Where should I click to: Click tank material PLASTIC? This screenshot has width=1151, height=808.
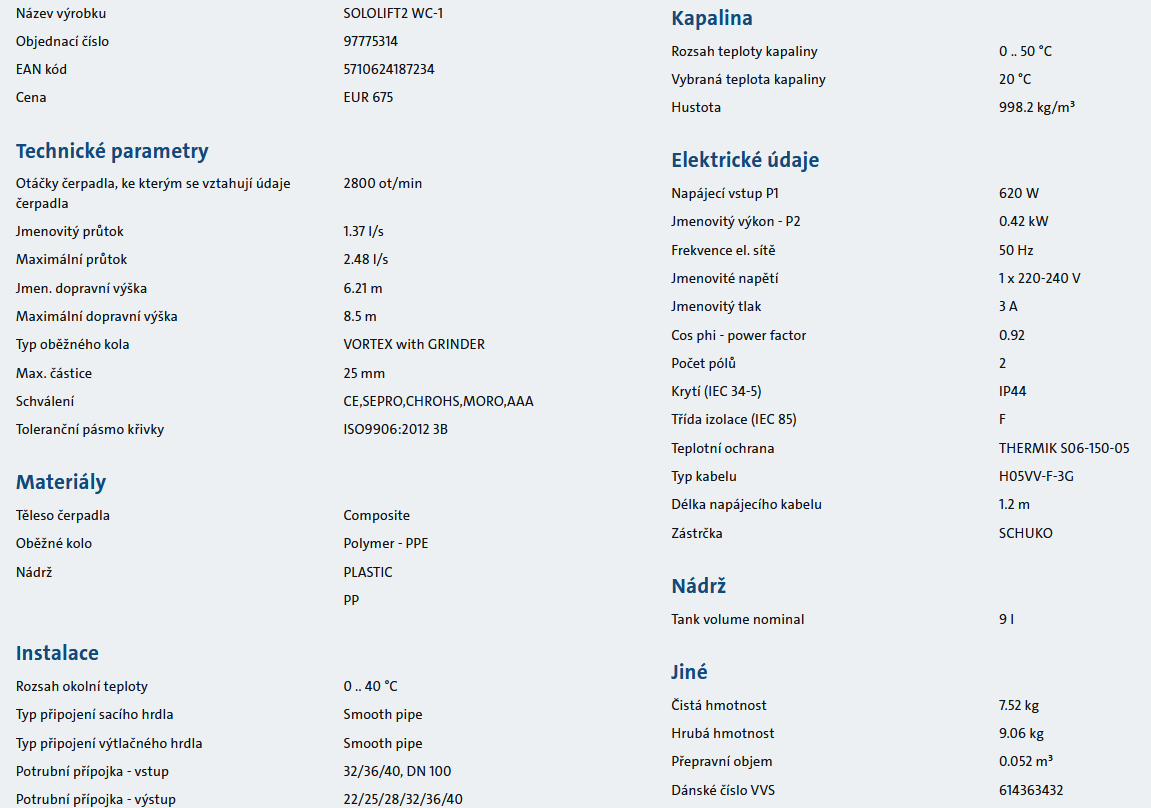368,572
